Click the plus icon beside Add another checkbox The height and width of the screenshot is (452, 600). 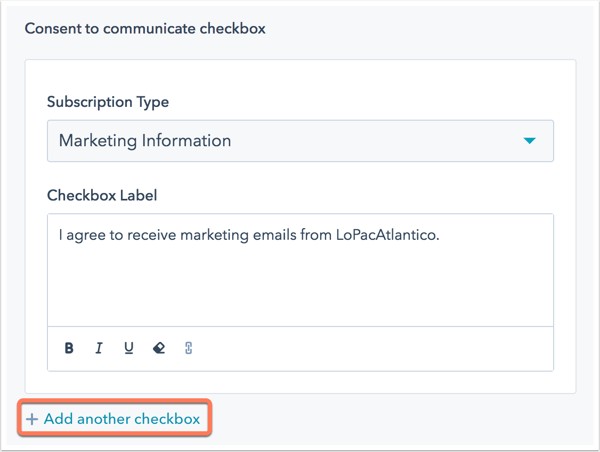[x=32, y=419]
